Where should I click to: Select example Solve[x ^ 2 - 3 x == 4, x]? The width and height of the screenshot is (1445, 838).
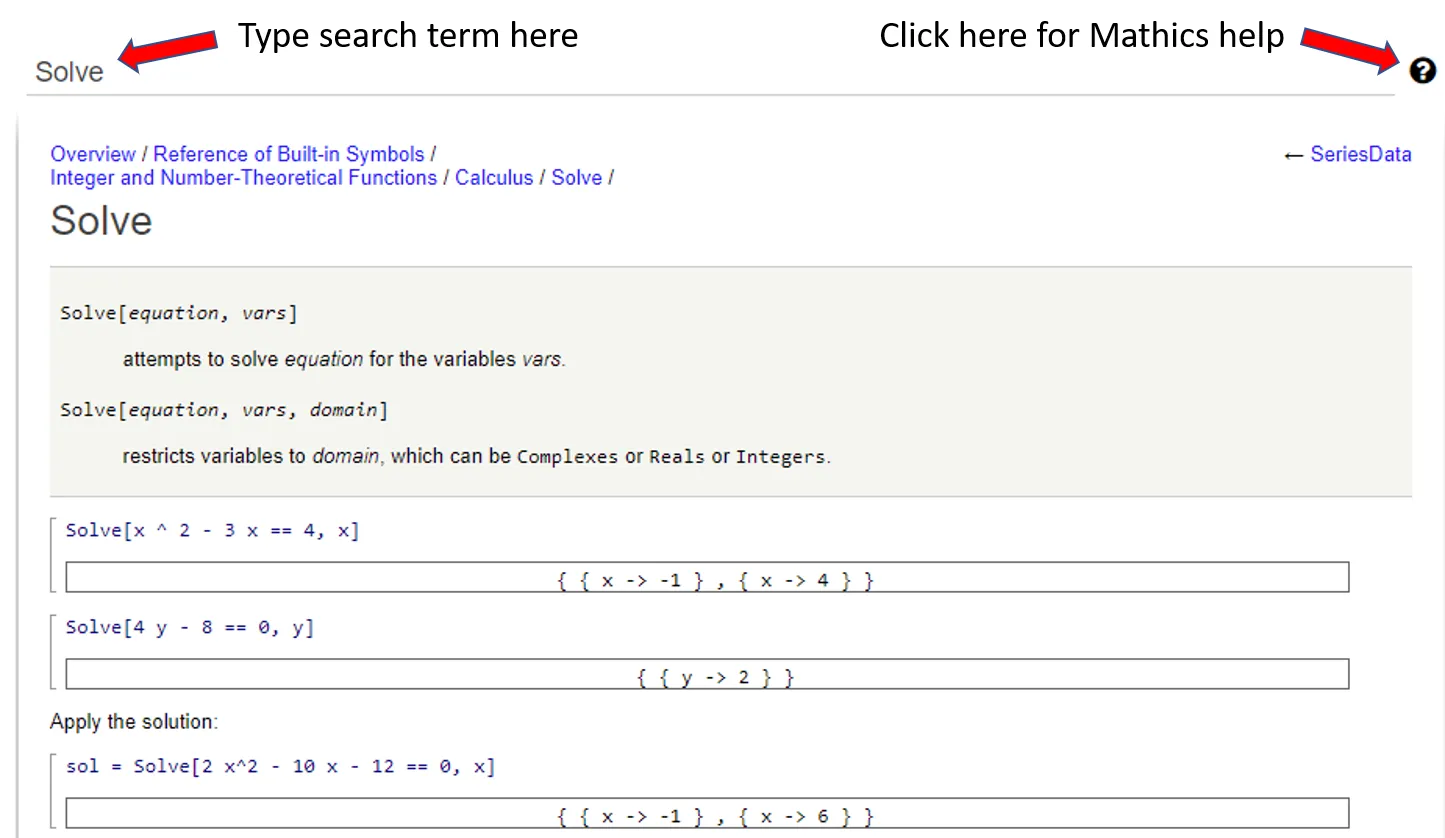point(212,531)
